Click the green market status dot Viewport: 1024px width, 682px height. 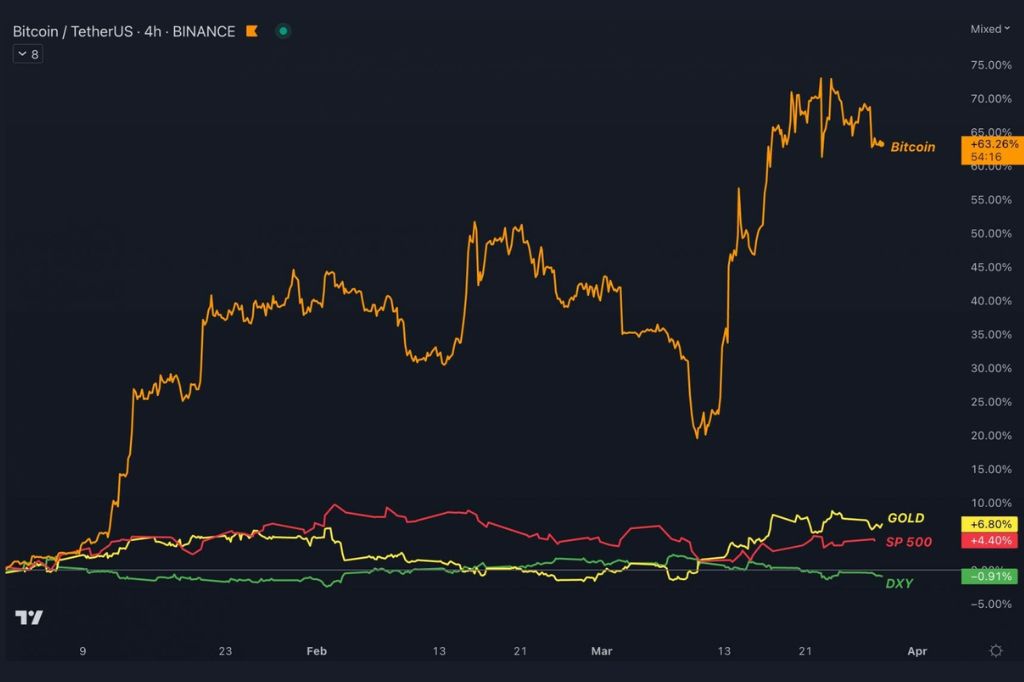283,31
